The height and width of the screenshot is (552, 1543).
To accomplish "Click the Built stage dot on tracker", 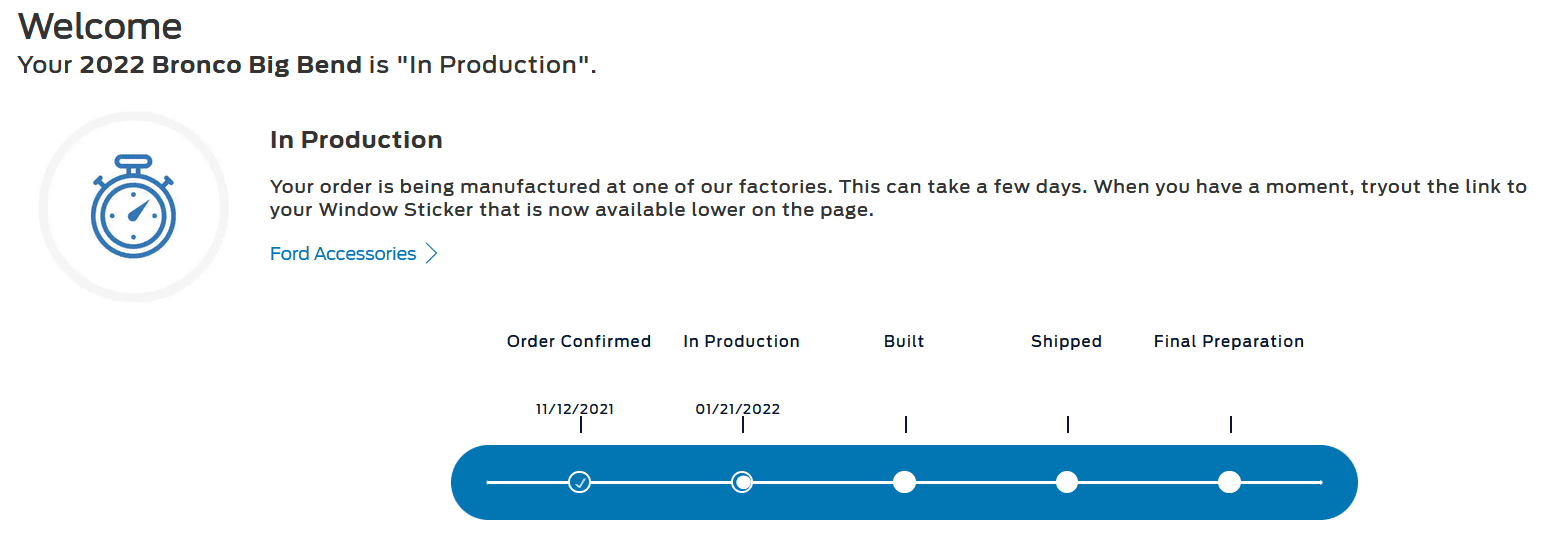I will pos(904,482).
